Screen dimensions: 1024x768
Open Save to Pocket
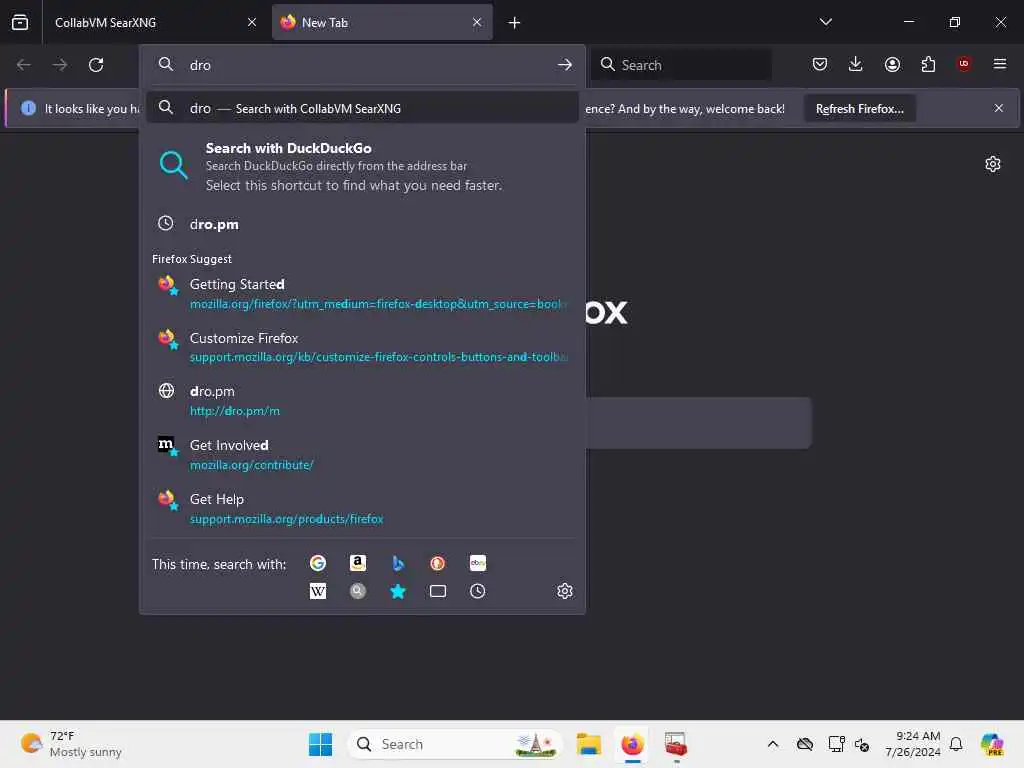point(820,64)
